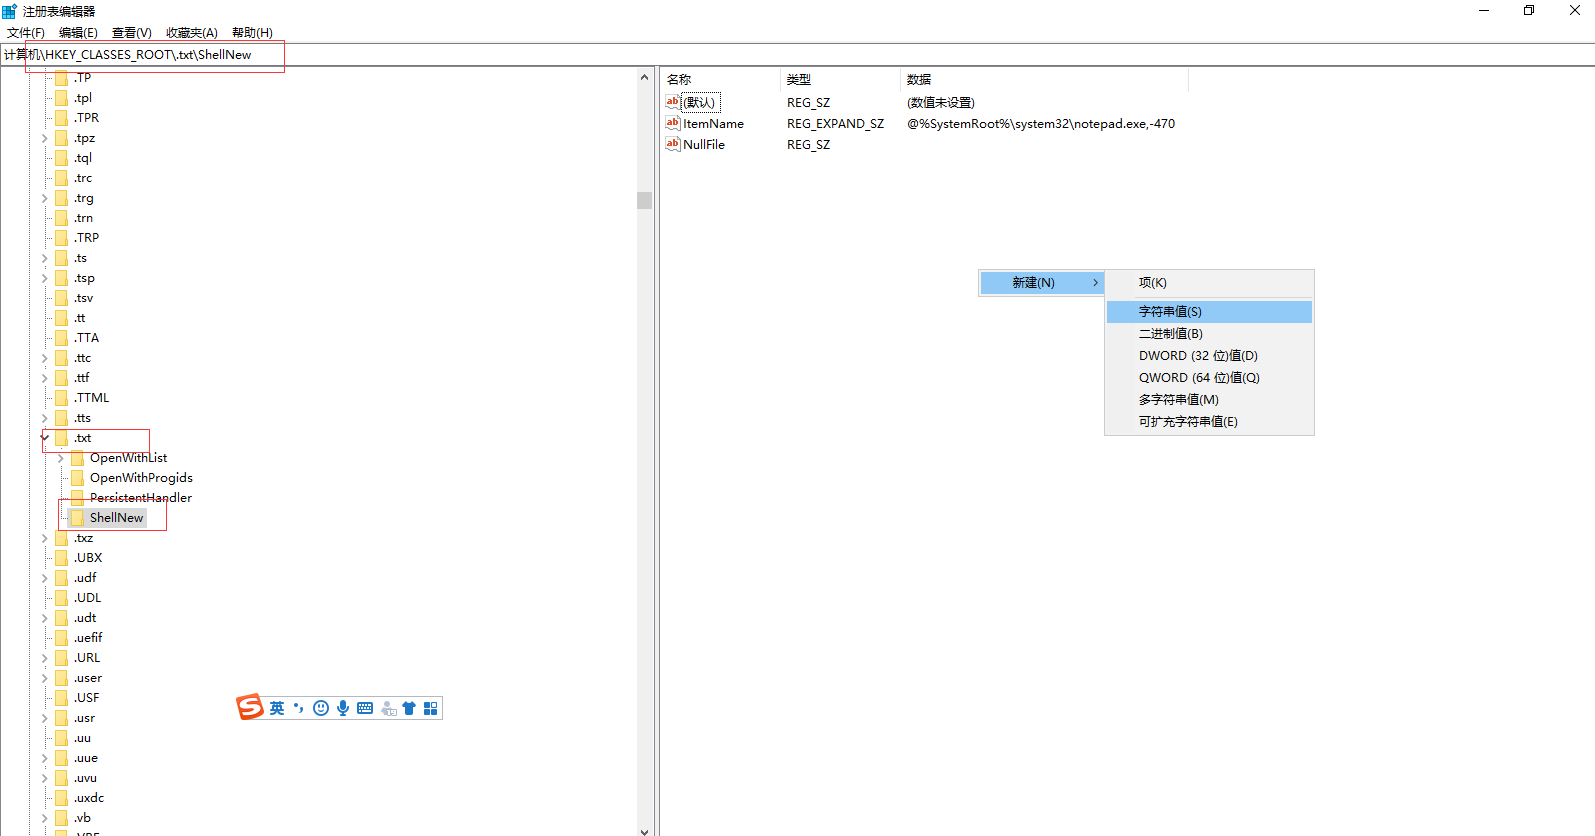Click the OpenWithProgids folder icon
This screenshot has width=1595, height=836.
[77, 477]
